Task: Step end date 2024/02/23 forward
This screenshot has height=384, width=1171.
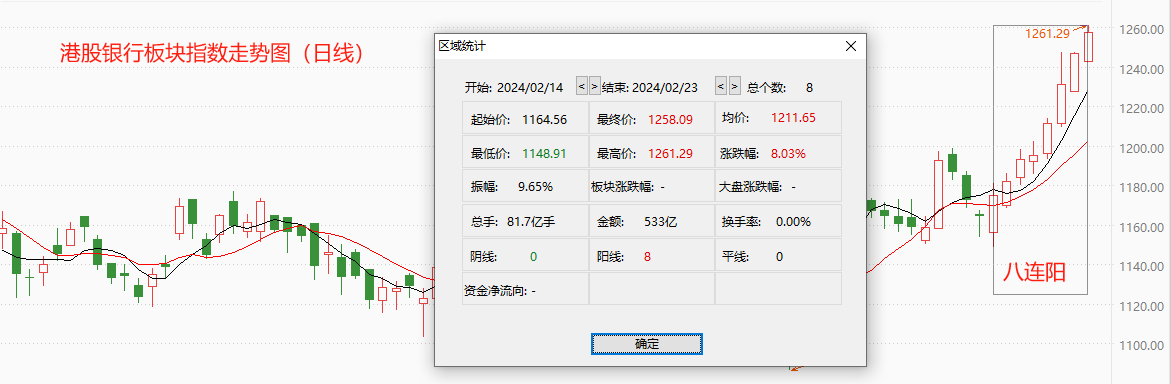Action: (x=735, y=87)
